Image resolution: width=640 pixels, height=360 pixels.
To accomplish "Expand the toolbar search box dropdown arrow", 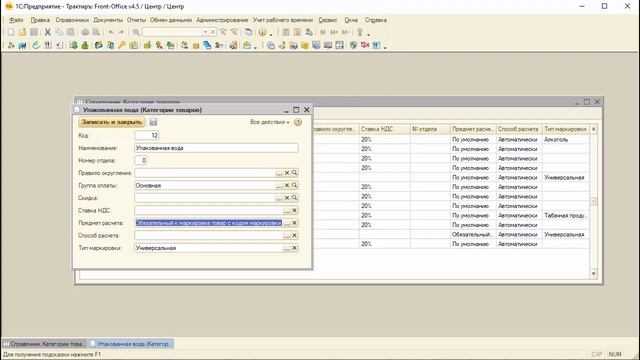I will point(205,32).
